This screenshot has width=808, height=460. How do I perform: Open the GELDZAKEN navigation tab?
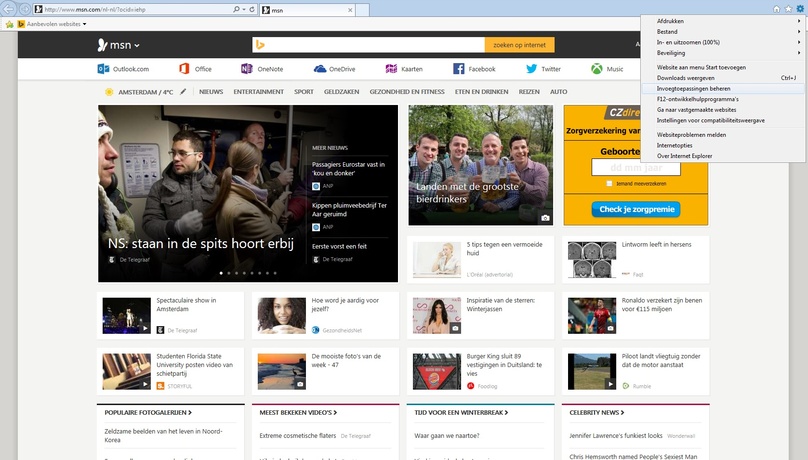pos(341,92)
